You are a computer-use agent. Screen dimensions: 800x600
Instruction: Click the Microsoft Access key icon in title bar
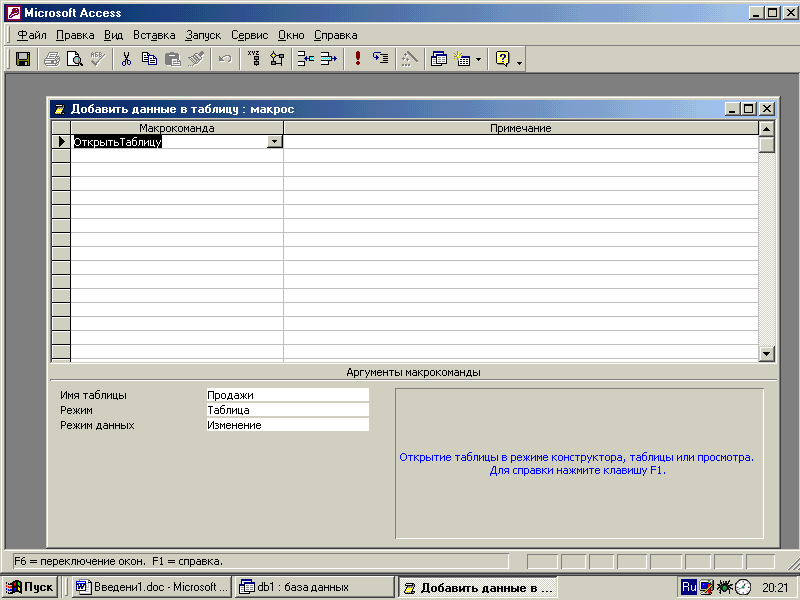[x=13, y=13]
